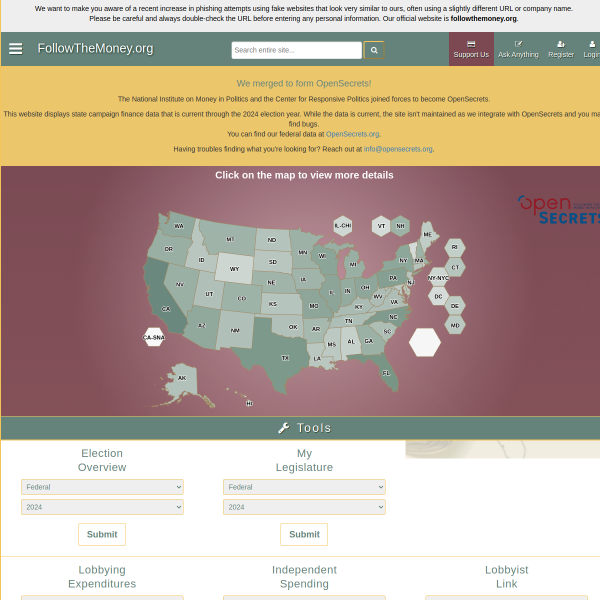
Task: Open the Ask Anything icon link
Action: (518, 49)
